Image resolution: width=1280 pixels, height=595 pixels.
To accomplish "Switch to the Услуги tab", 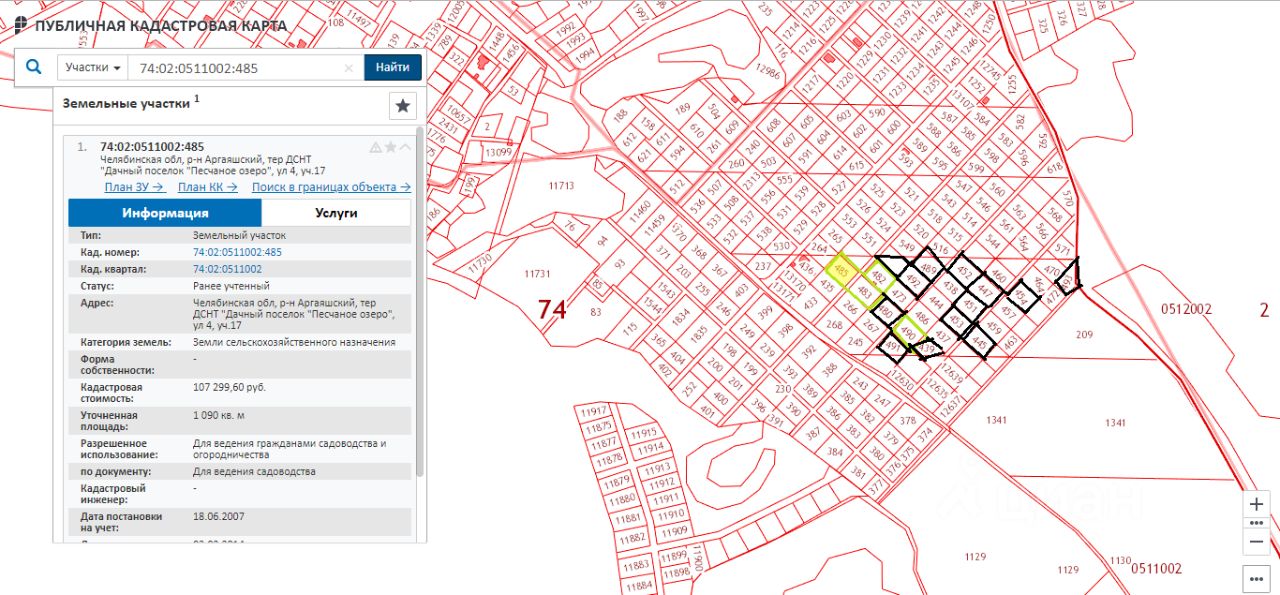I will (336, 213).
